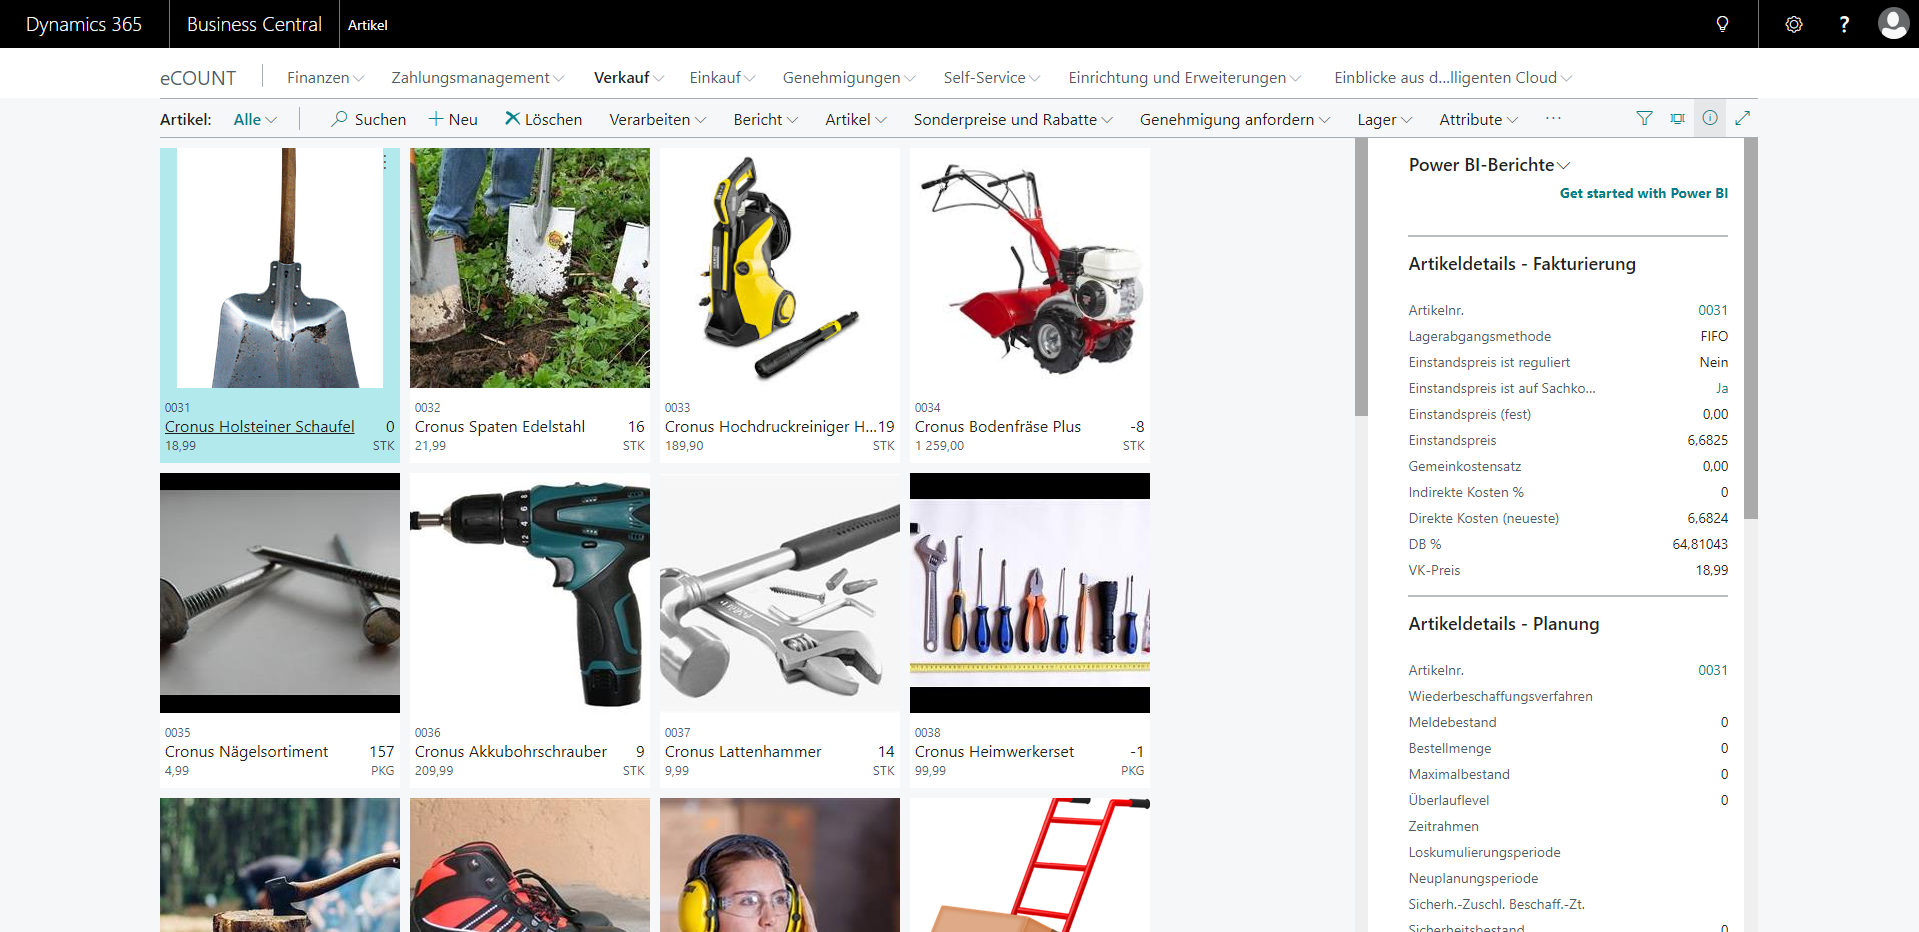Image resolution: width=1919 pixels, height=932 pixels.
Task: Click the Artikeldetails - Planung heading
Action: (1503, 624)
